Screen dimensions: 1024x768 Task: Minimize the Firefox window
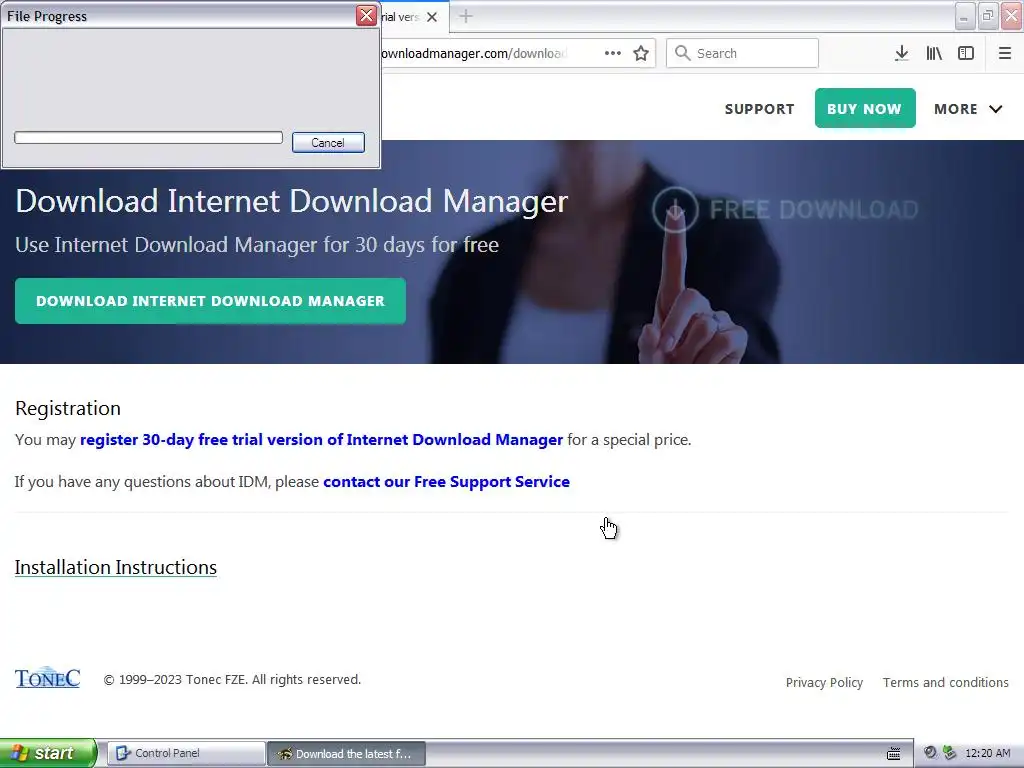click(965, 16)
